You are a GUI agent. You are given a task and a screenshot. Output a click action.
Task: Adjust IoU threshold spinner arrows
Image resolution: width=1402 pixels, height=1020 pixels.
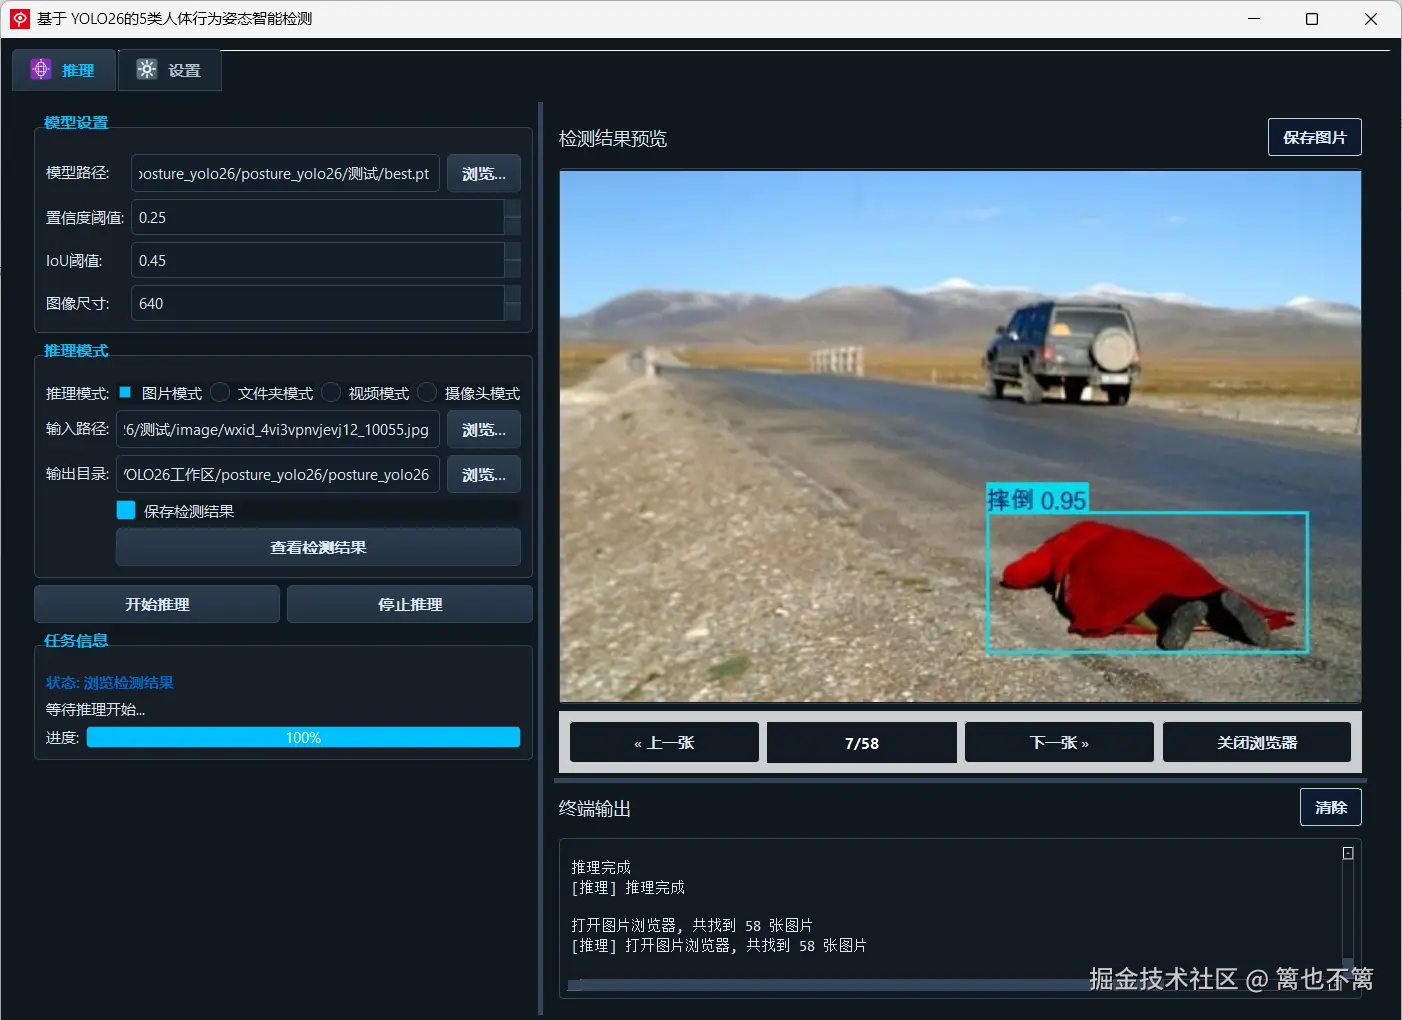[512, 260]
